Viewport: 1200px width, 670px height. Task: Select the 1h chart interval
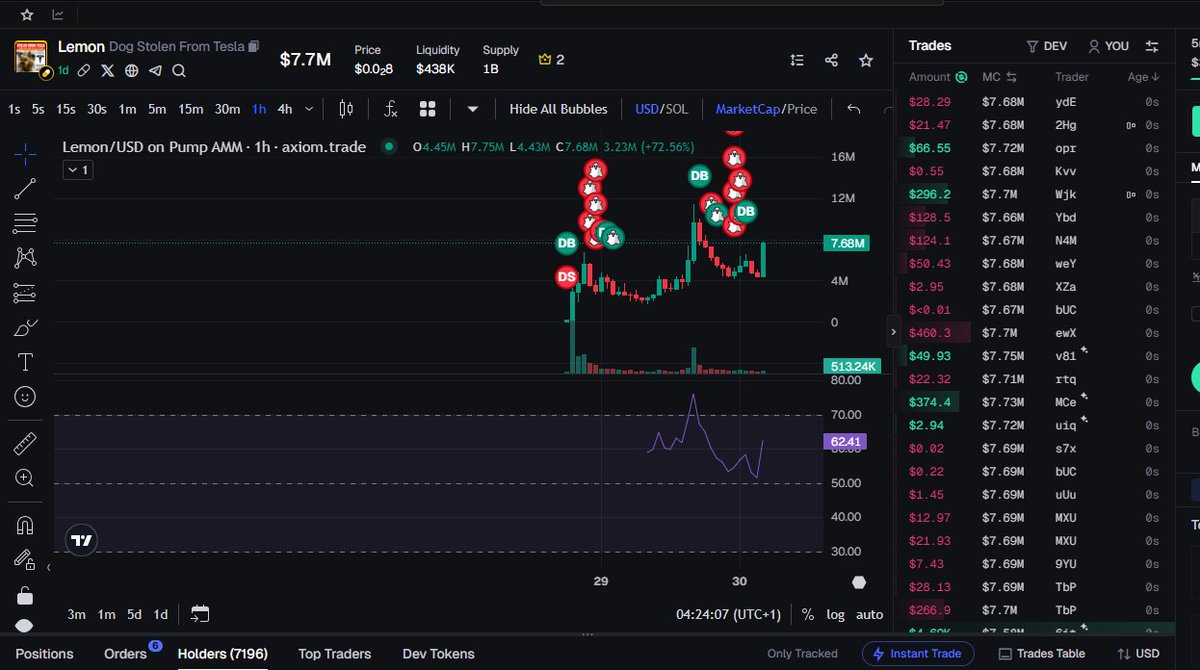tap(259, 109)
